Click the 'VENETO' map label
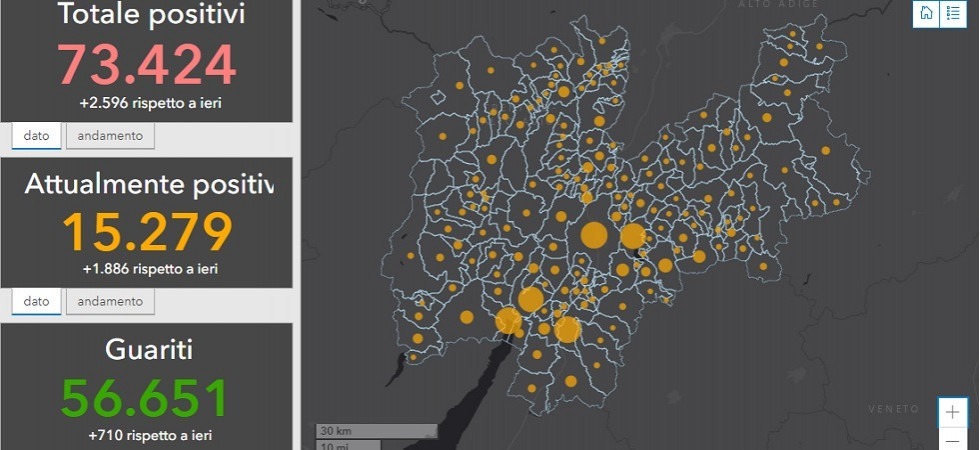Viewport: 980px width, 450px height. 894,409
